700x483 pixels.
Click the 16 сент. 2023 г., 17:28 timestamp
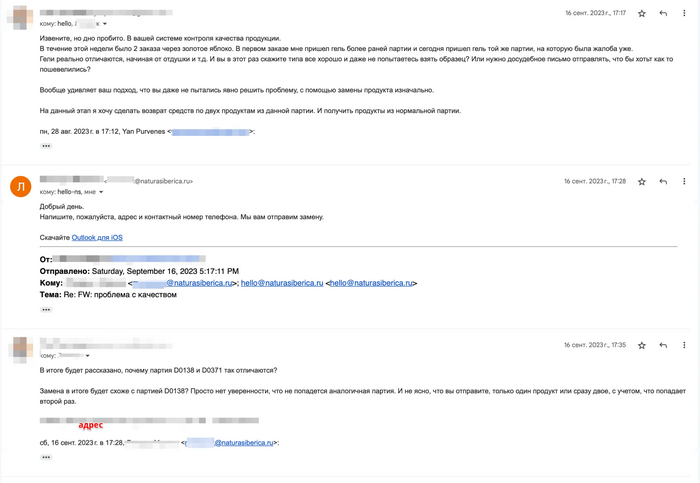pos(594,182)
